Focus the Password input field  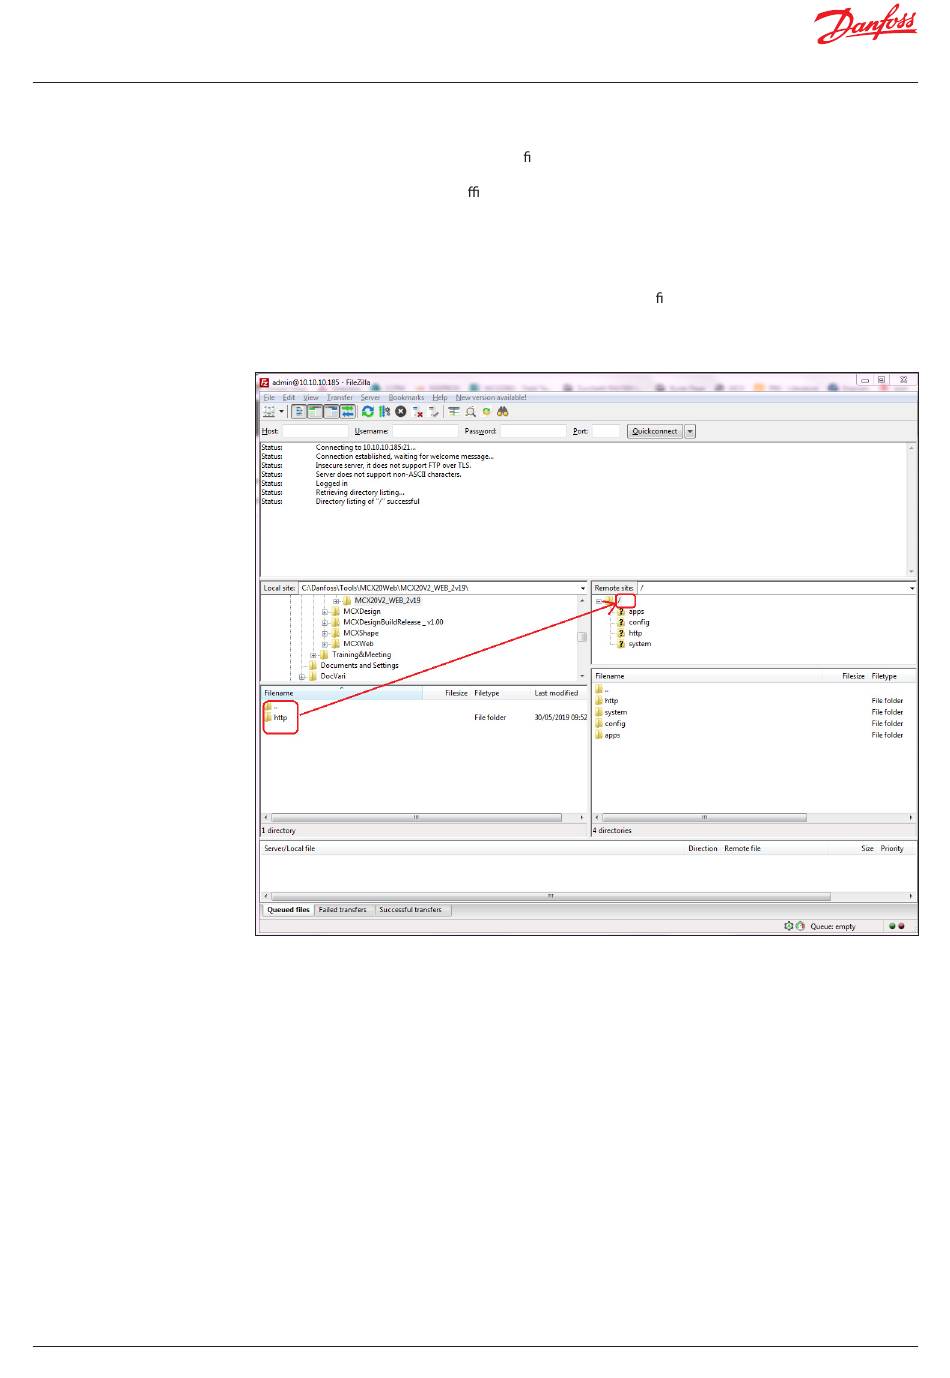pyautogui.click(x=533, y=431)
